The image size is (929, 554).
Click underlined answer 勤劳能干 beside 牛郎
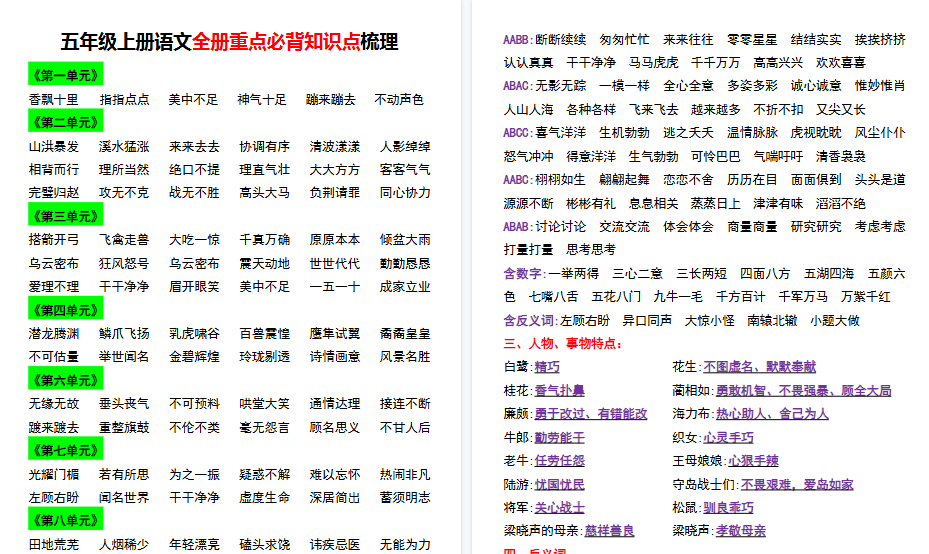559,437
